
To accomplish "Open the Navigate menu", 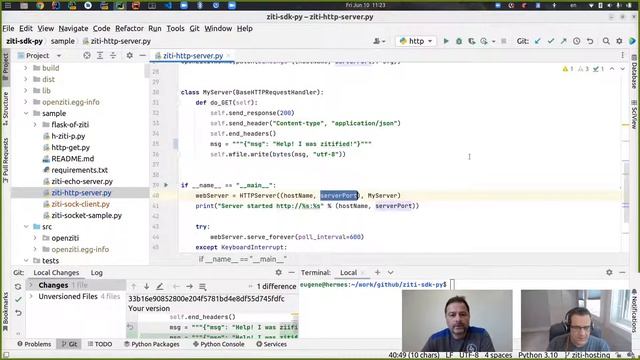I will 73,28.
